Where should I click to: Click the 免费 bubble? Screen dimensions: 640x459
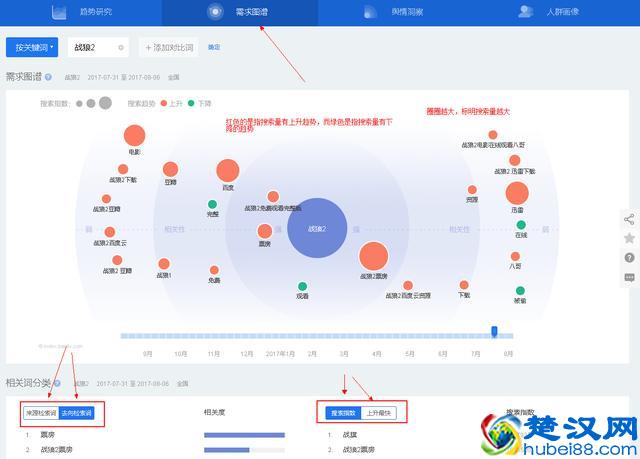(x=214, y=270)
